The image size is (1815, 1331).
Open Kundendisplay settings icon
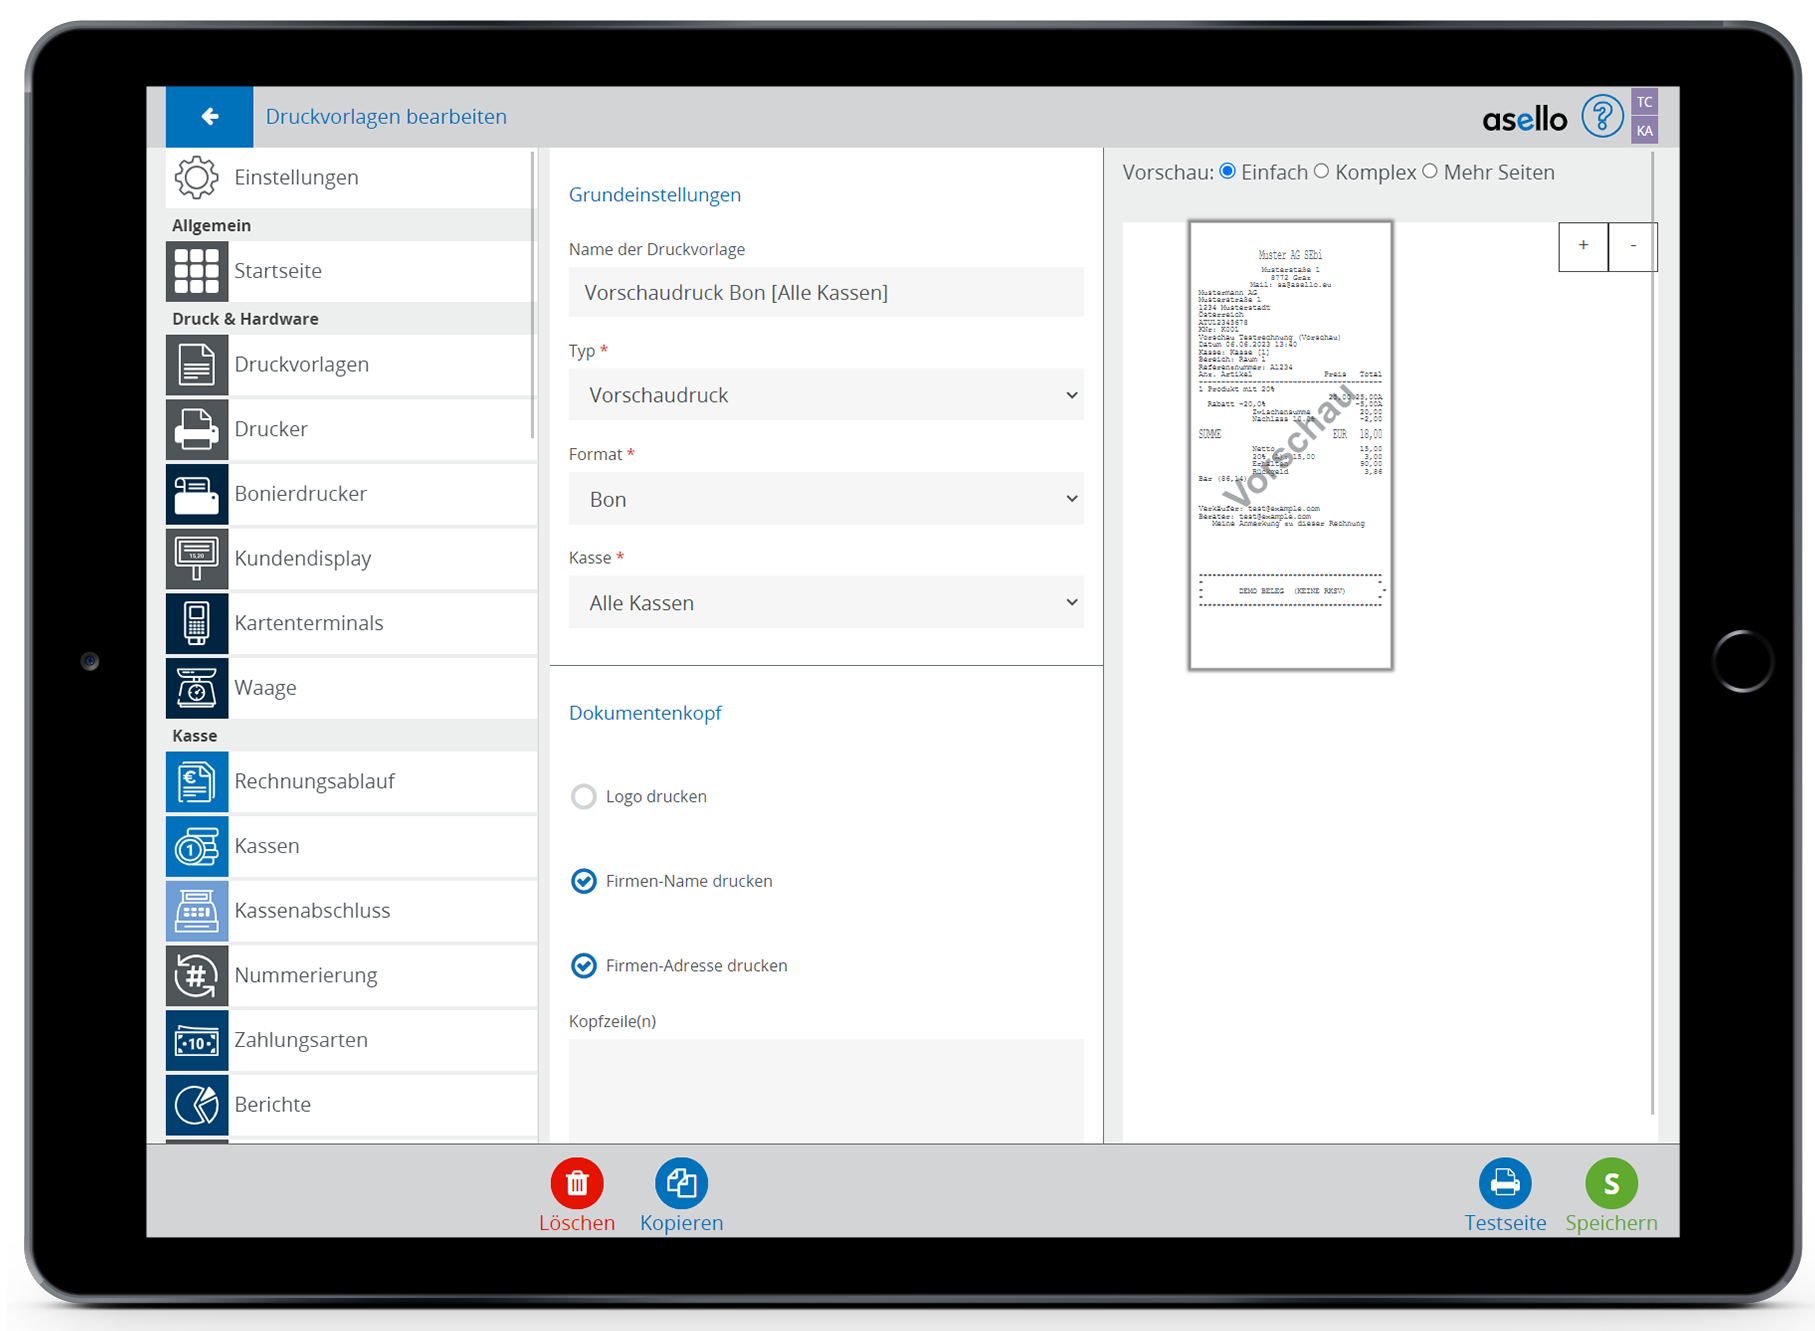click(x=197, y=558)
